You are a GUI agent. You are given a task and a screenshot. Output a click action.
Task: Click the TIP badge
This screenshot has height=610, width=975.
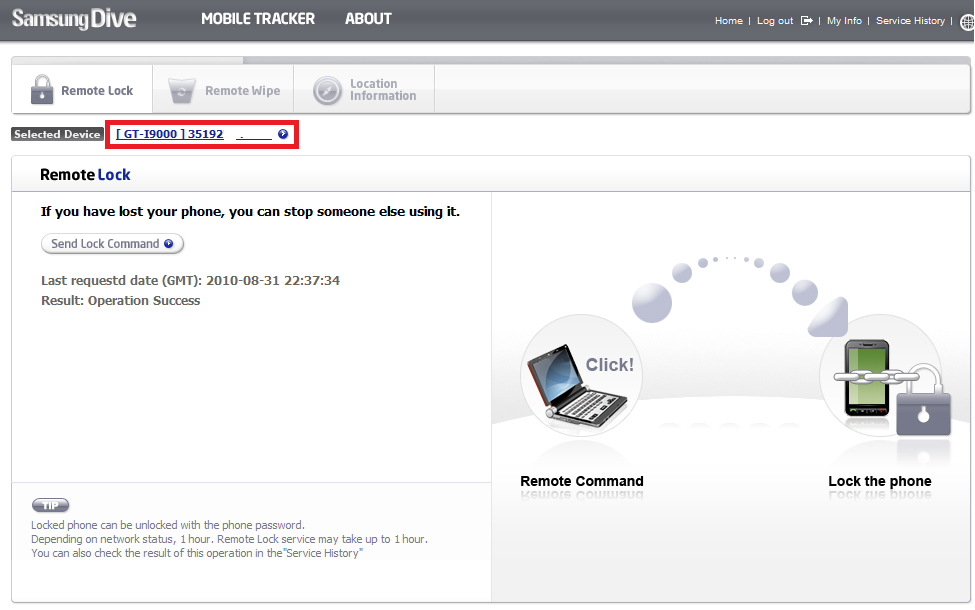(50, 505)
